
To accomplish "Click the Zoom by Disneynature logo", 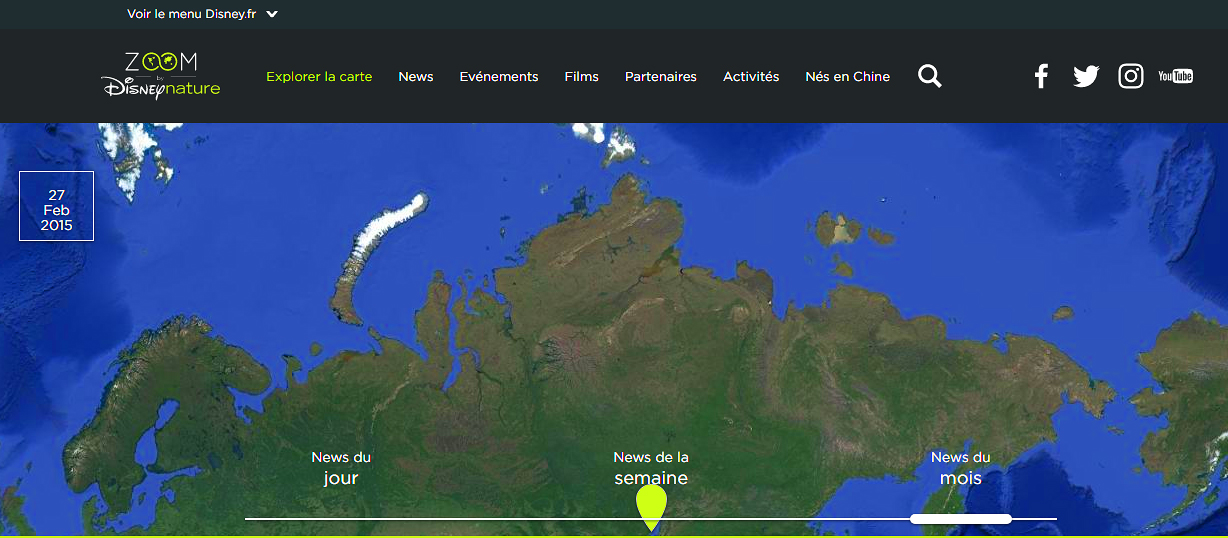I will click(161, 76).
